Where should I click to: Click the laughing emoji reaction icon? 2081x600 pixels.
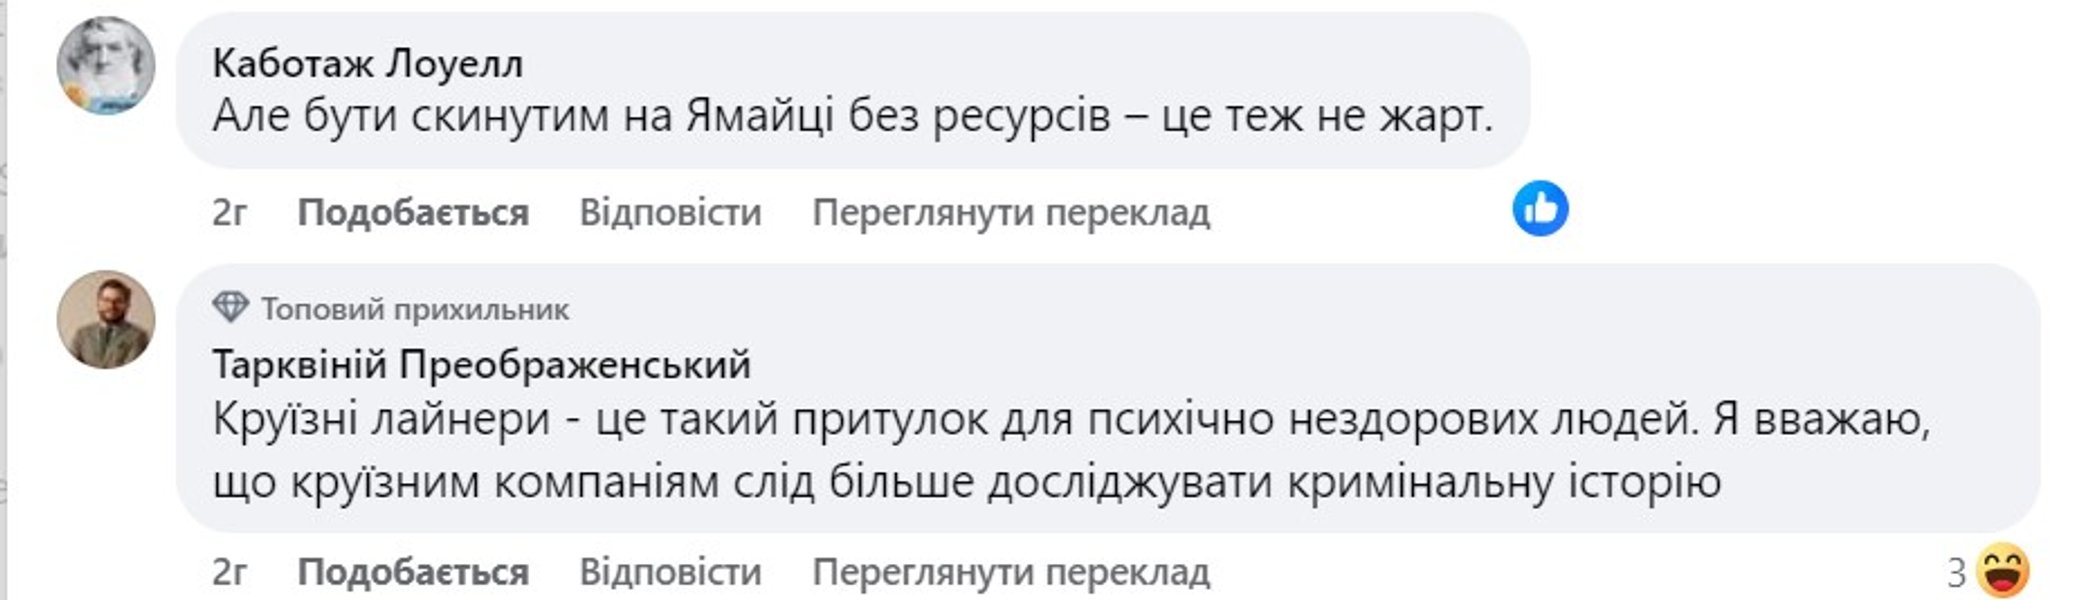2002,571
